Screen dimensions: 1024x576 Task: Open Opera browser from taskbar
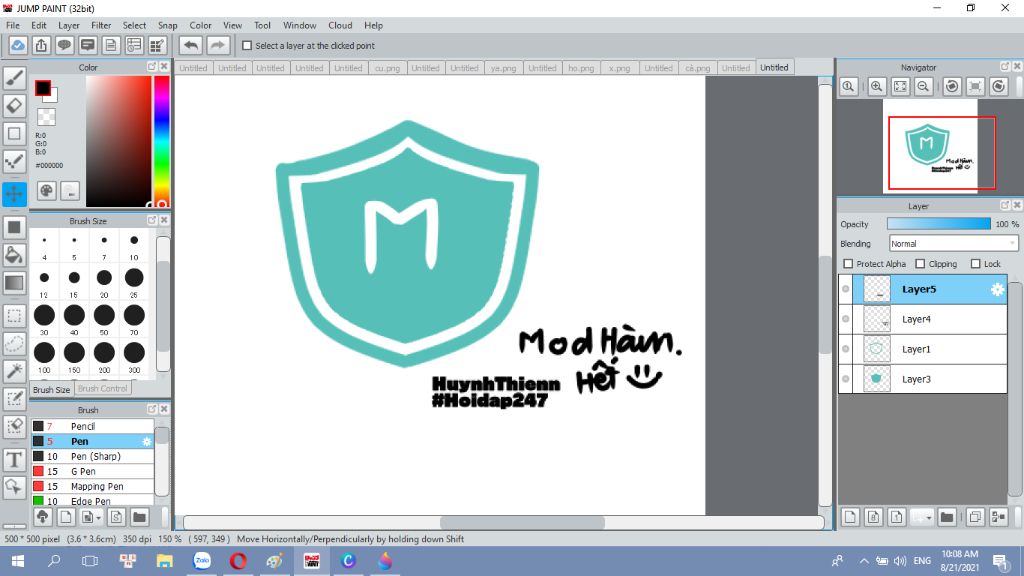point(238,561)
